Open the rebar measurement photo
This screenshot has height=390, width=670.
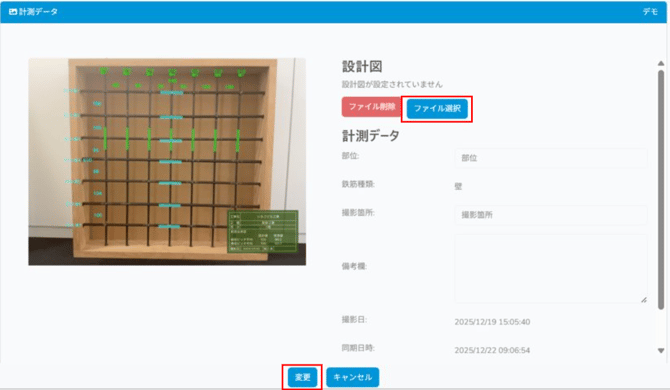167,162
